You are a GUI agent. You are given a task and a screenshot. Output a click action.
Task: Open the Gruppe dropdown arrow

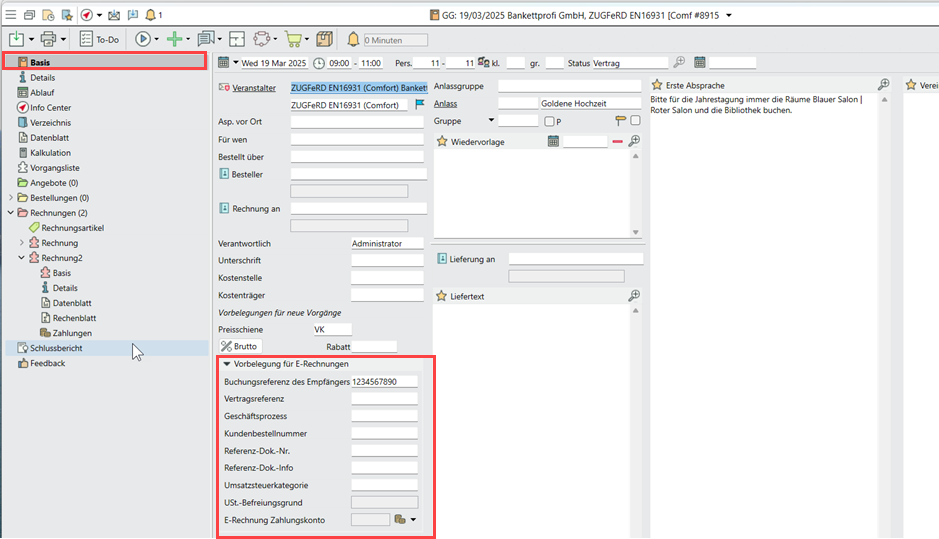(x=491, y=121)
